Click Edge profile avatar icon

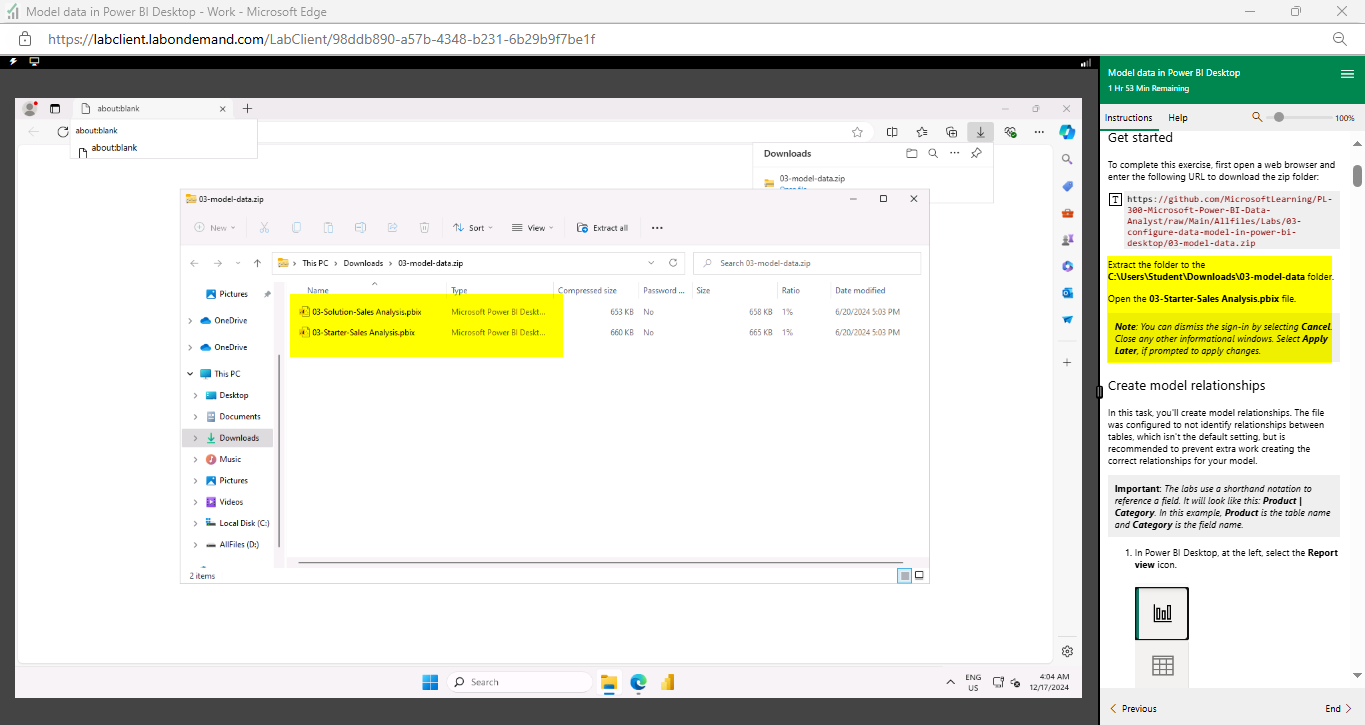click(x=29, y=108)
